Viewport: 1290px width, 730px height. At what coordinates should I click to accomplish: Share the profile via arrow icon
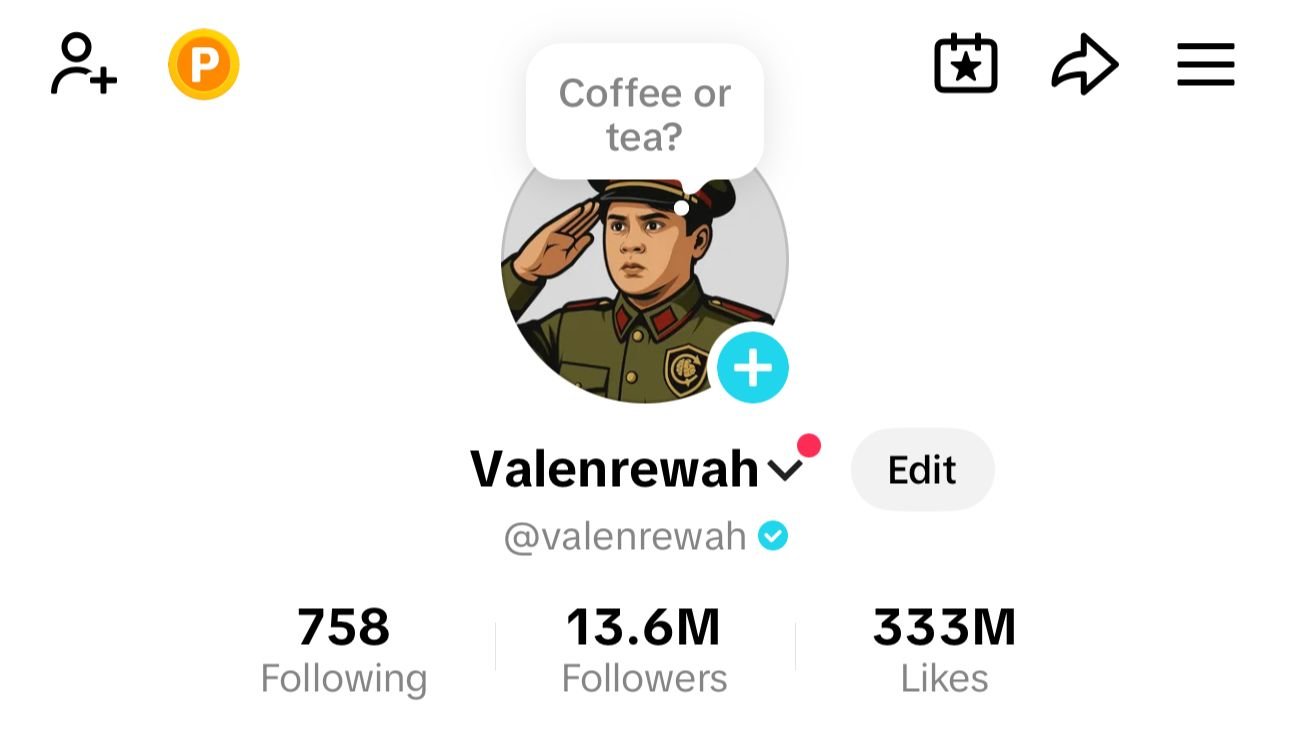1085,65
